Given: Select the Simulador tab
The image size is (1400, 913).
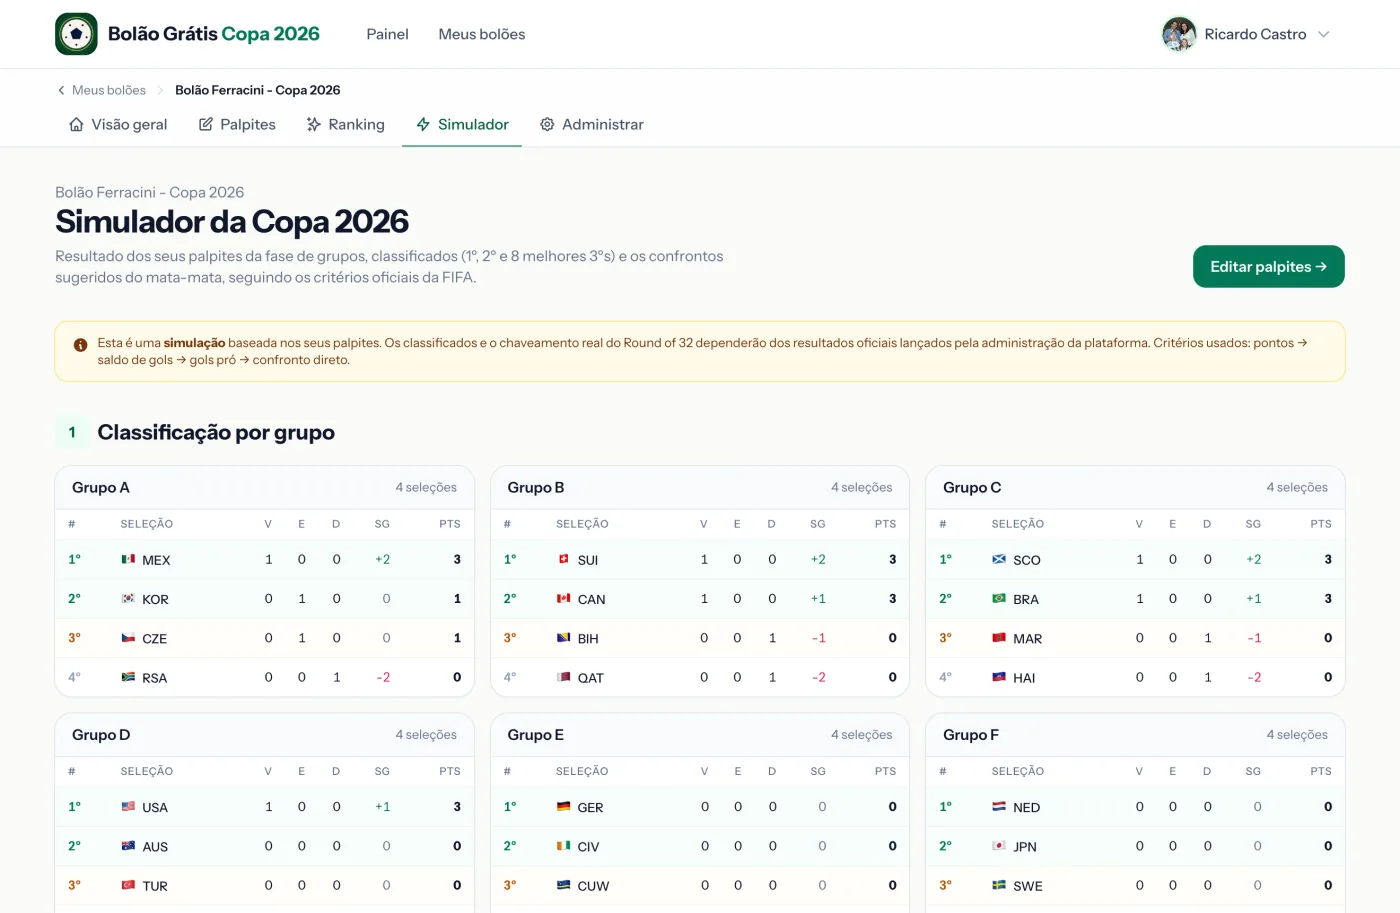Looking at the screenshot, I should pos(462,124).
